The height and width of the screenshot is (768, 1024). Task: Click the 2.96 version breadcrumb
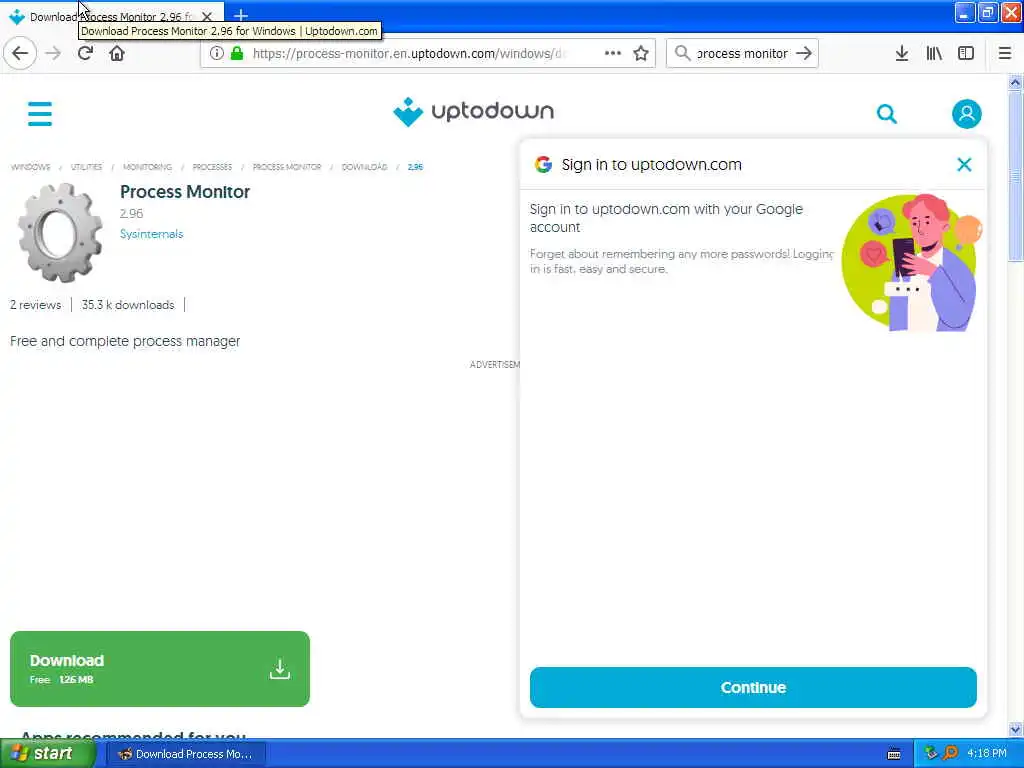tap(415, 167)
